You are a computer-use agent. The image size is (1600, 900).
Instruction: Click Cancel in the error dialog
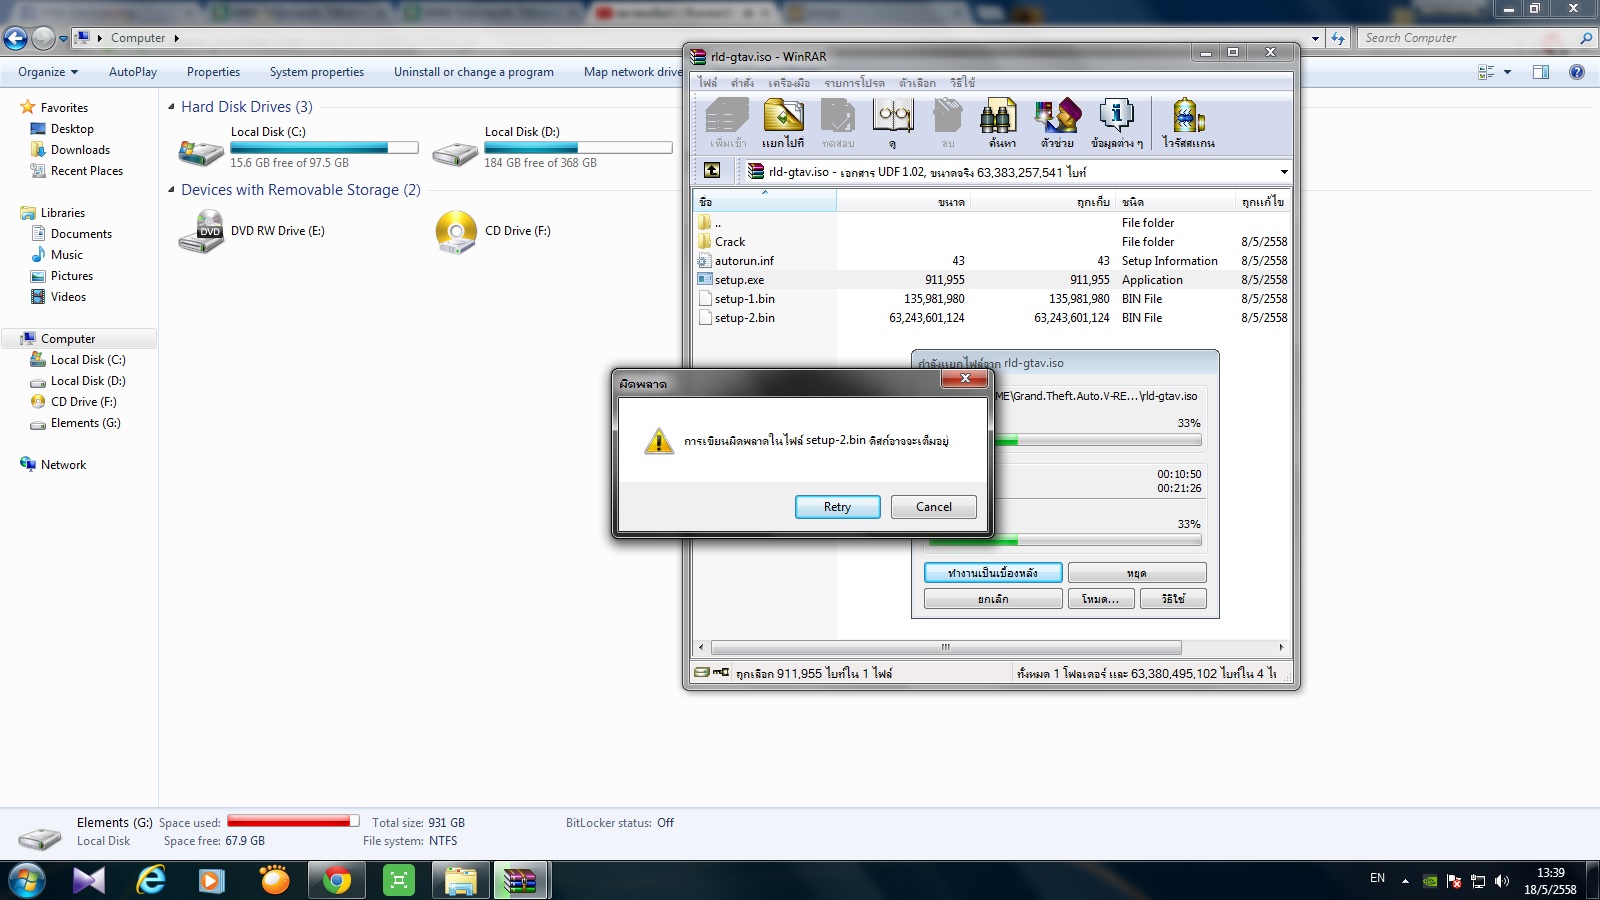pos(934,507)
